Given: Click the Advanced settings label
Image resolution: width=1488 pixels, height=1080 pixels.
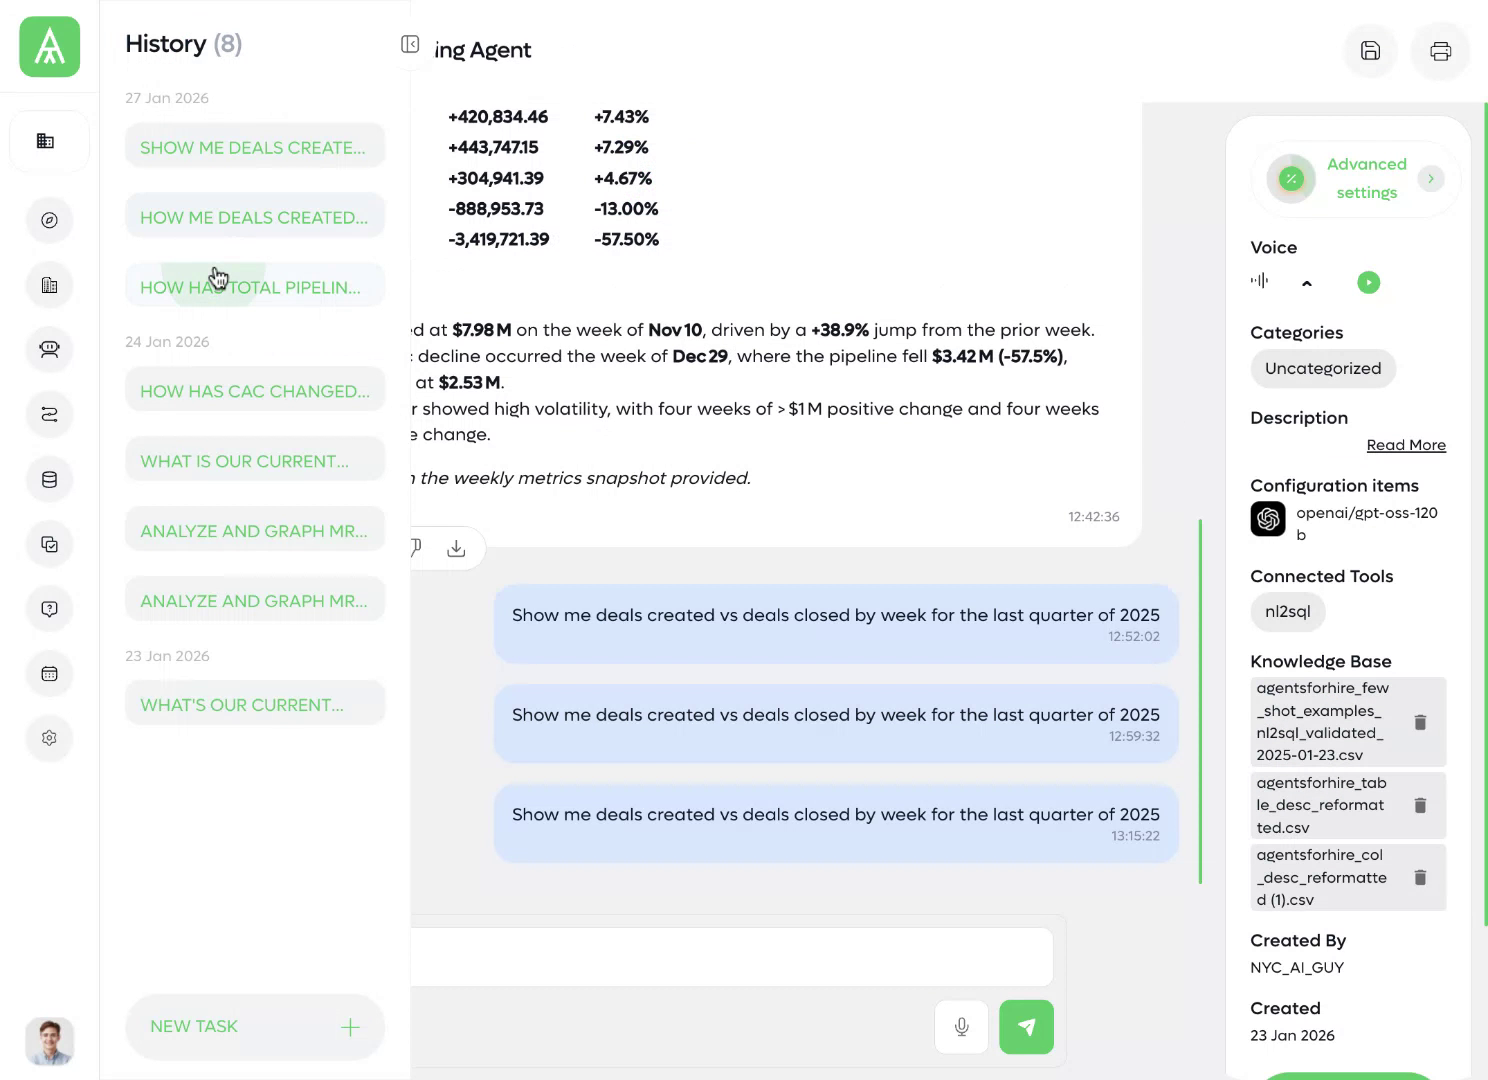Looking at the screenshot, I should point(1366,178).
